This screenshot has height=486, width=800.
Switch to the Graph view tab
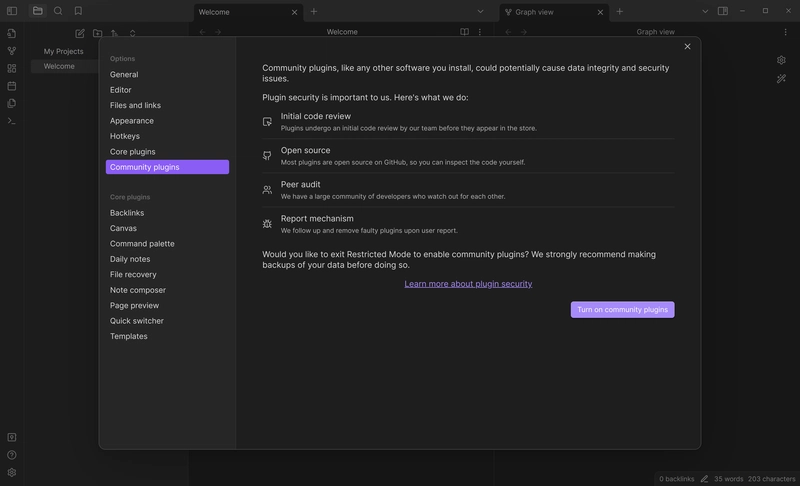pos(554,12)
